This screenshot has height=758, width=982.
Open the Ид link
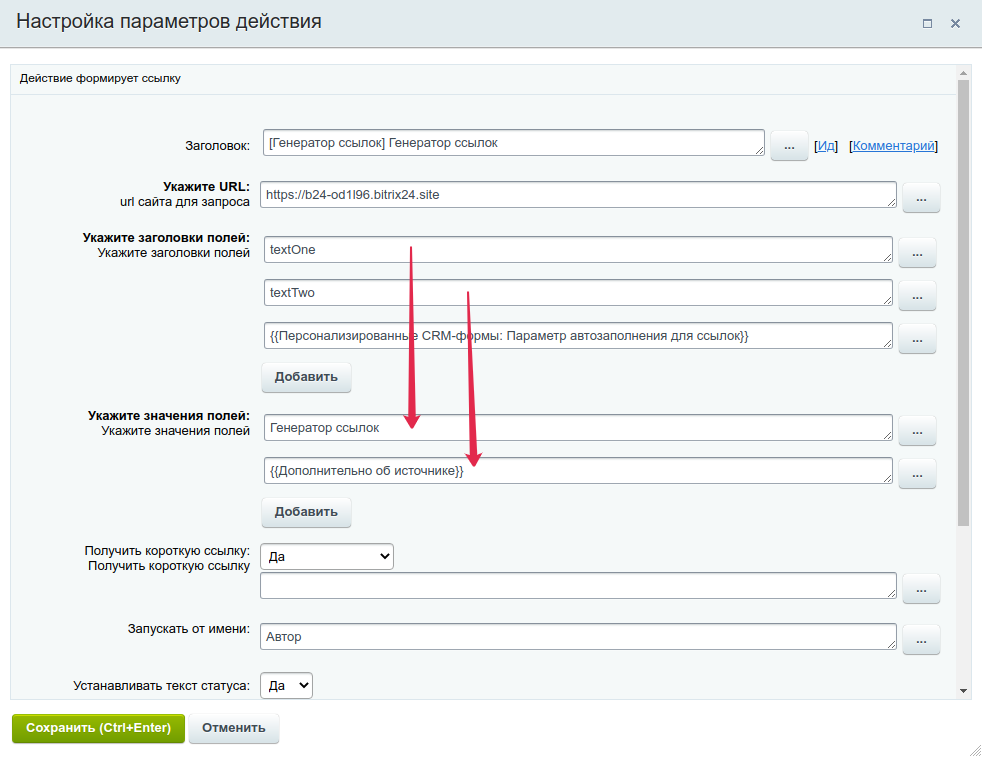coord(825,146)
